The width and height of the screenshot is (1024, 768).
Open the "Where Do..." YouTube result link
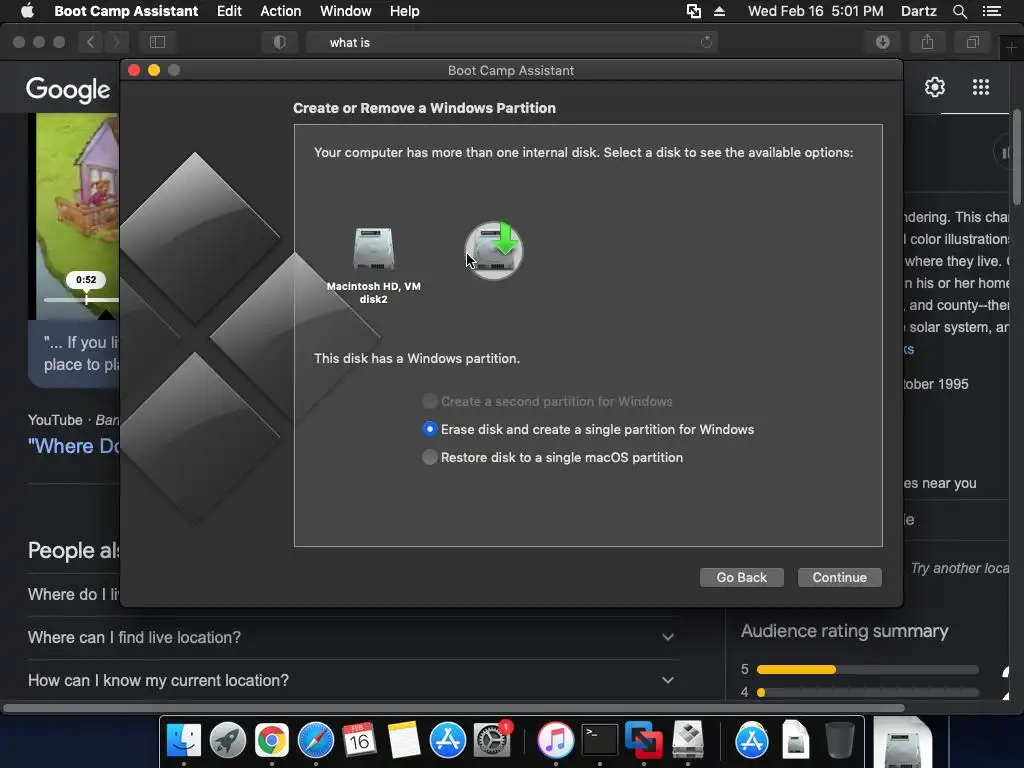coord(74,446)
